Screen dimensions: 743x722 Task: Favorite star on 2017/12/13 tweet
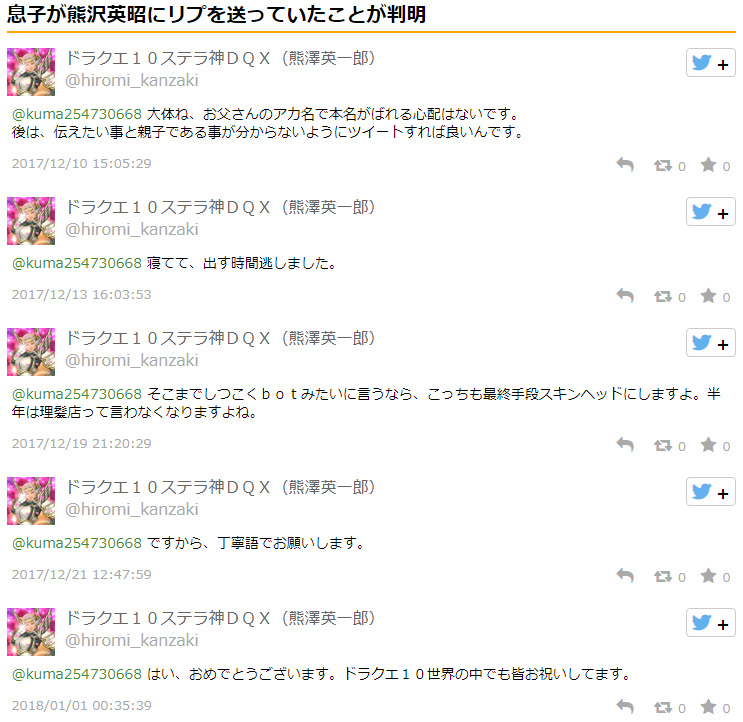708,296
